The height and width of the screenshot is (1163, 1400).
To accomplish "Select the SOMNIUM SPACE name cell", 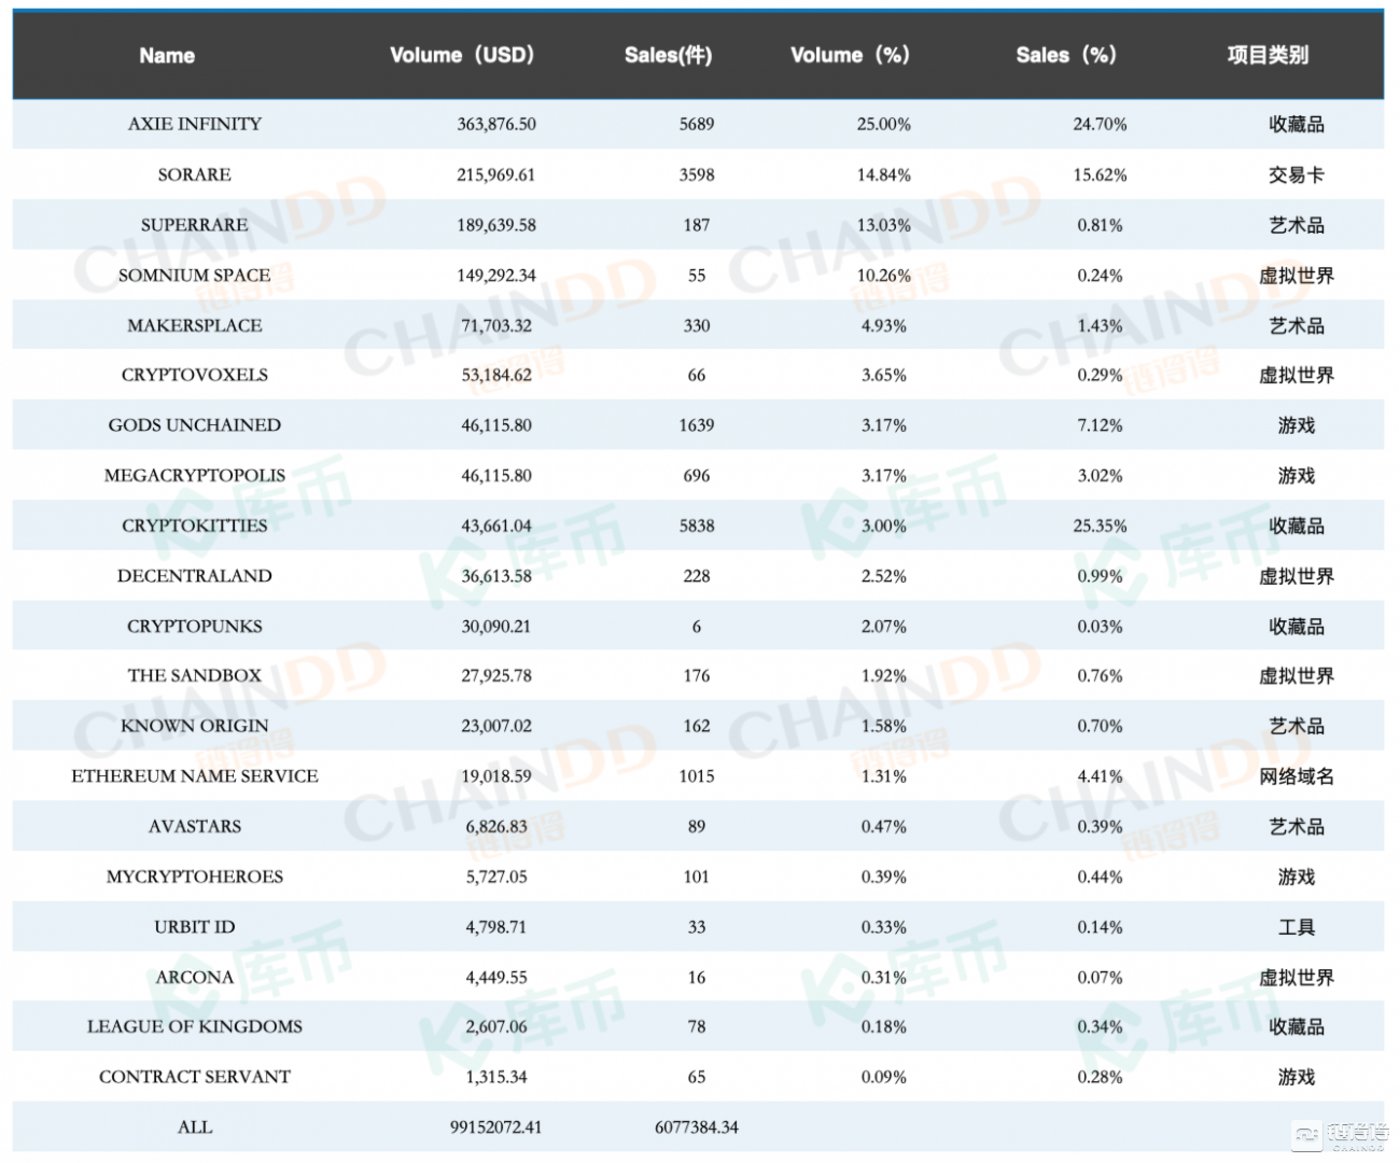I will click(195, 275).
